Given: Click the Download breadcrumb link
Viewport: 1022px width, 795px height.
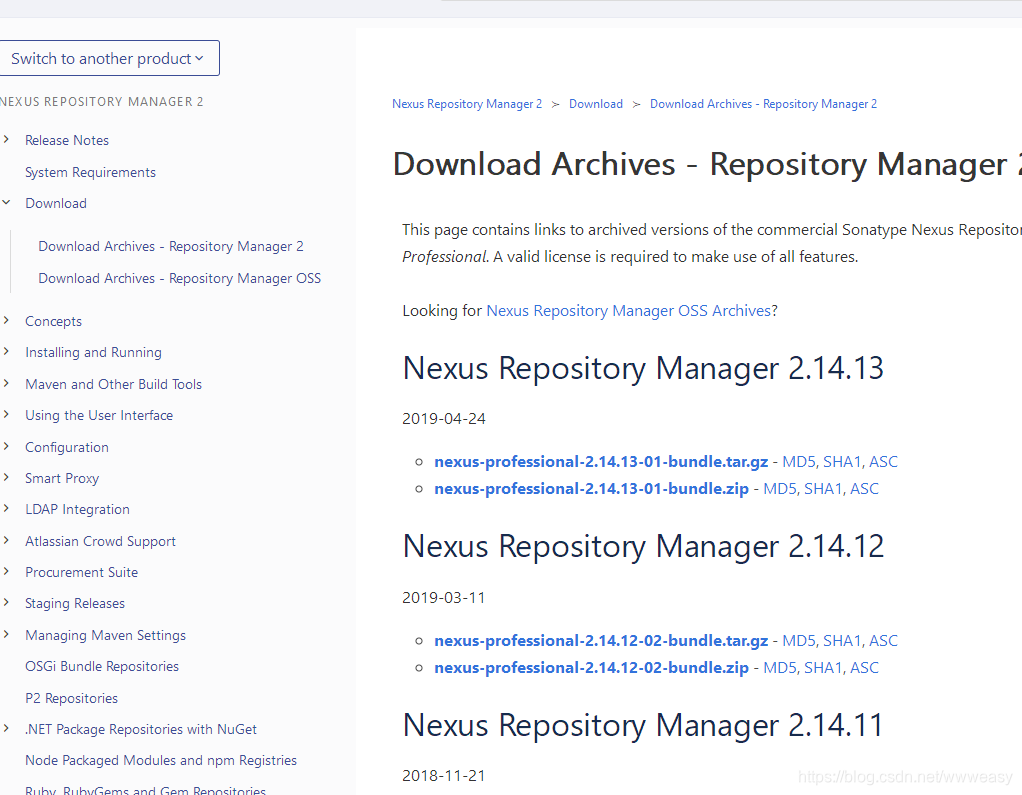Looking at the screenshot, I should coord(596,104).
